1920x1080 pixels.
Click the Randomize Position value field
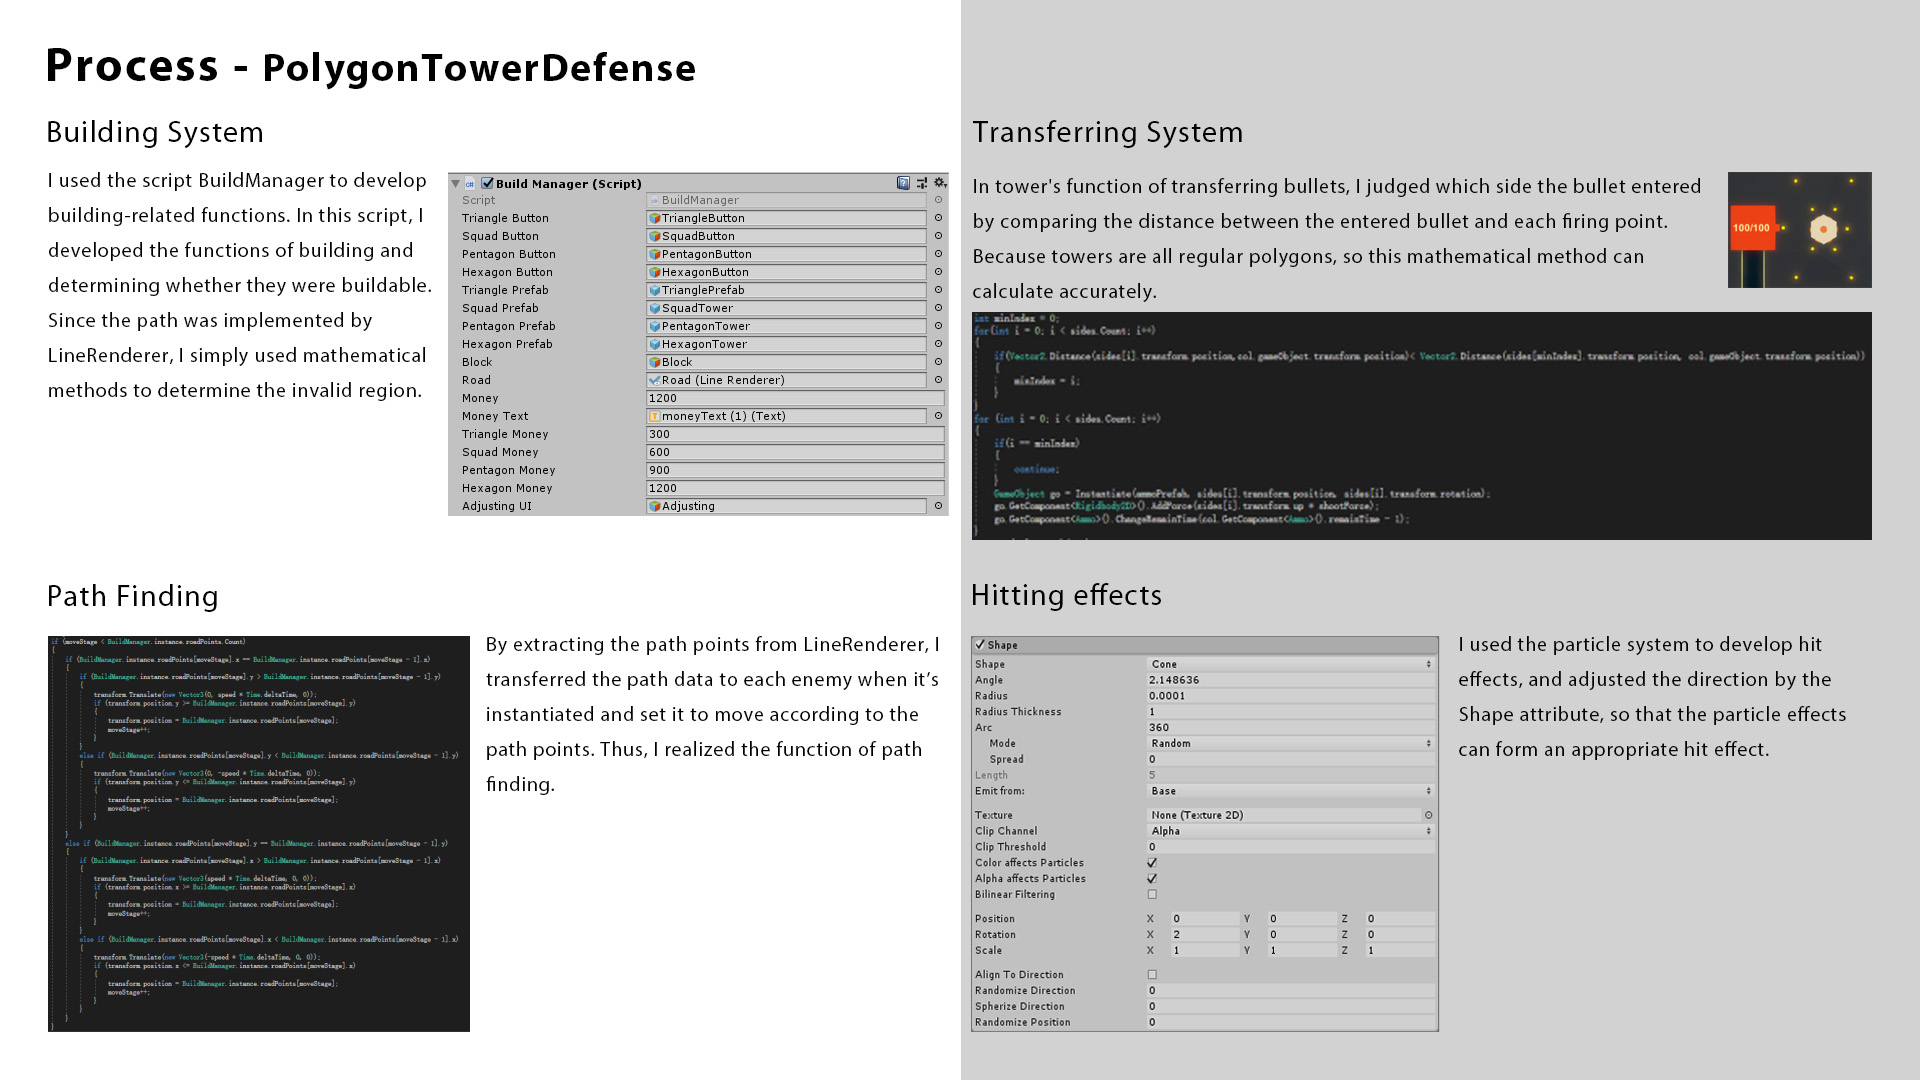(1291, 1023)
